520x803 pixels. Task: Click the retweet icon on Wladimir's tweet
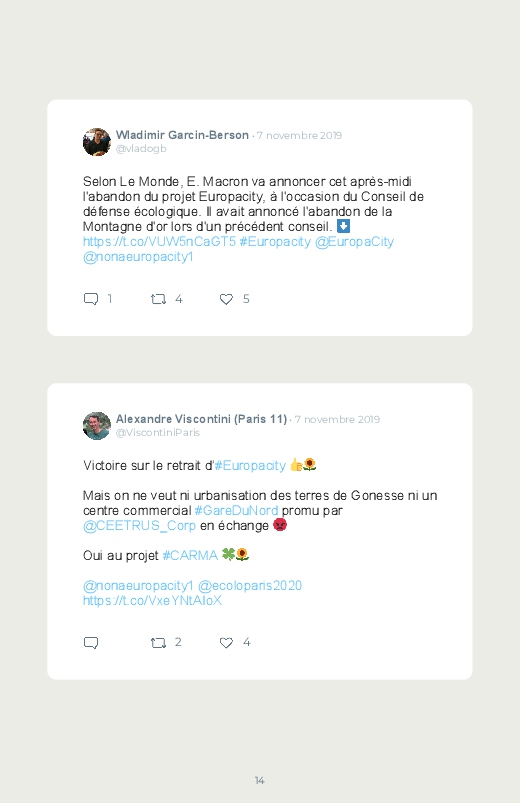click(158, 299)
